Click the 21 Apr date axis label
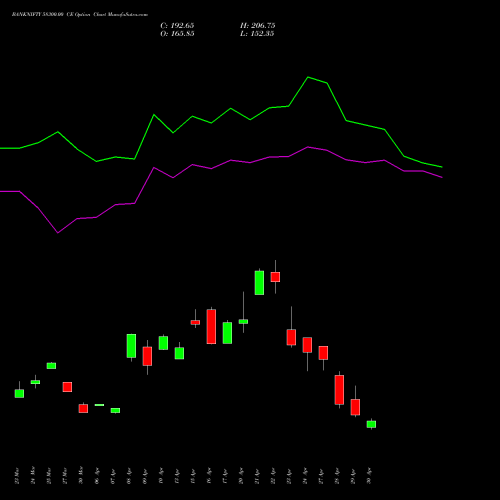The width and height of the screenshot is (500, 500). [257, 476]
